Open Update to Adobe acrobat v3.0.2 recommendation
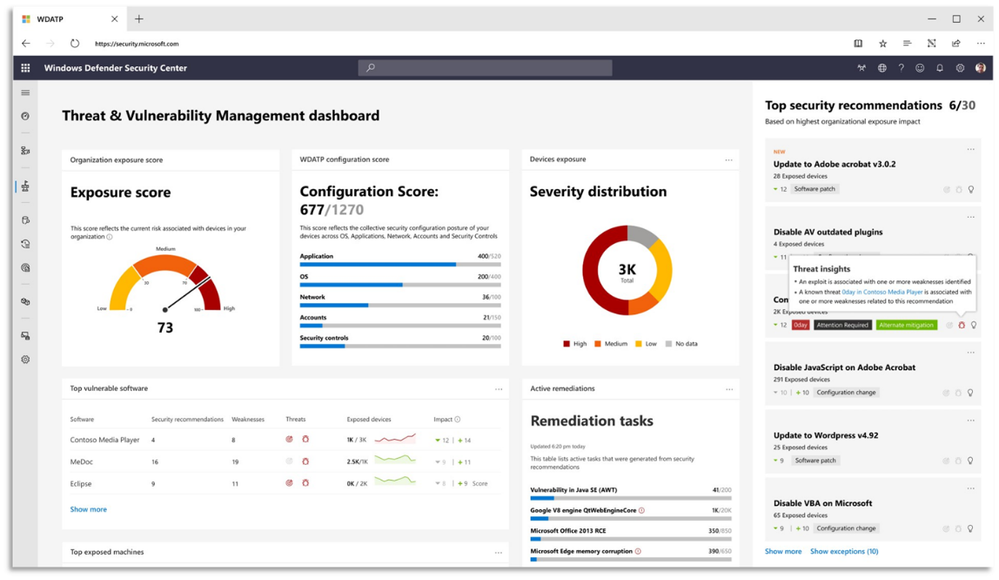This screenshot has height=580, width=999. (x=834, y=164)
